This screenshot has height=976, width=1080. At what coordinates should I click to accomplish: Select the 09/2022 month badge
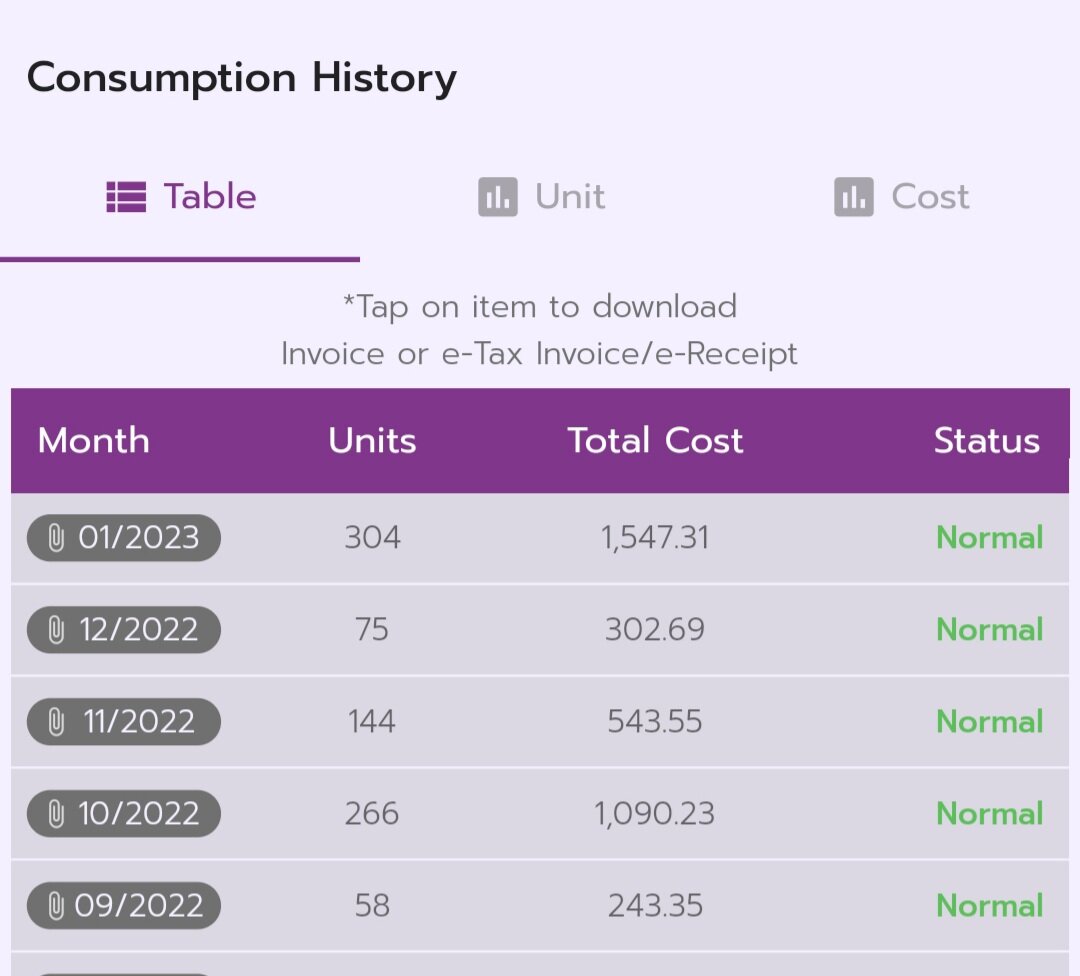pyautogui.click(x=124, y=906)
